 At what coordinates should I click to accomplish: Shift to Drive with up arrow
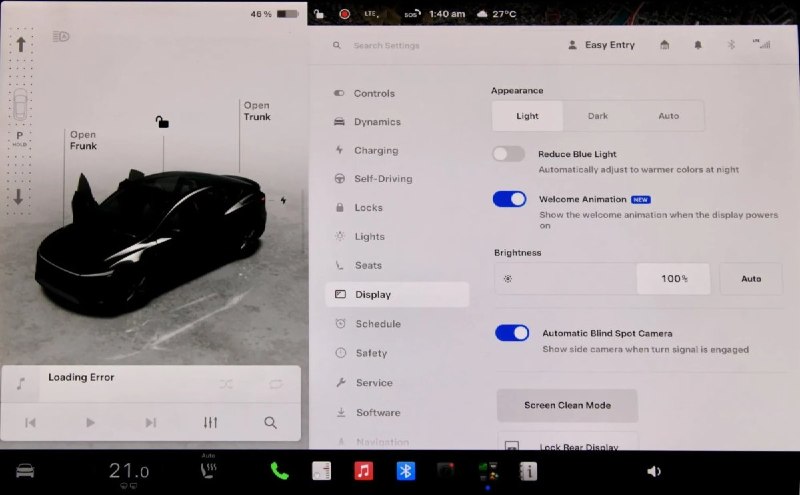coord(20,44)
